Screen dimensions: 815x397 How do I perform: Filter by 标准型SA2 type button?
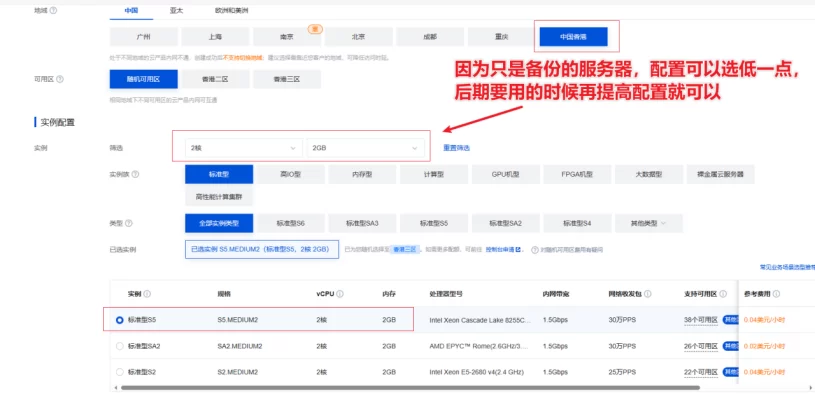(506, 223)
